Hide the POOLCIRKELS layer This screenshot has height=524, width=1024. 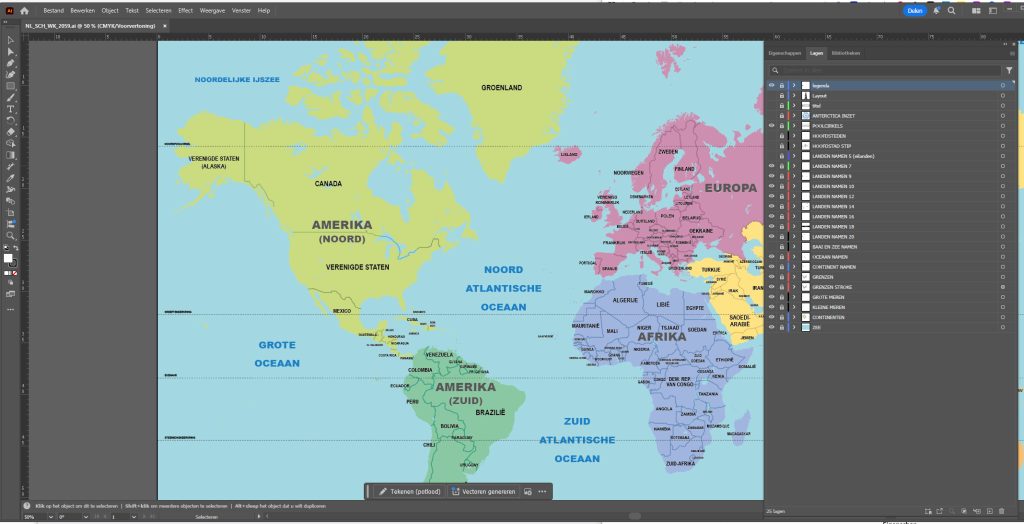[772, 125]
